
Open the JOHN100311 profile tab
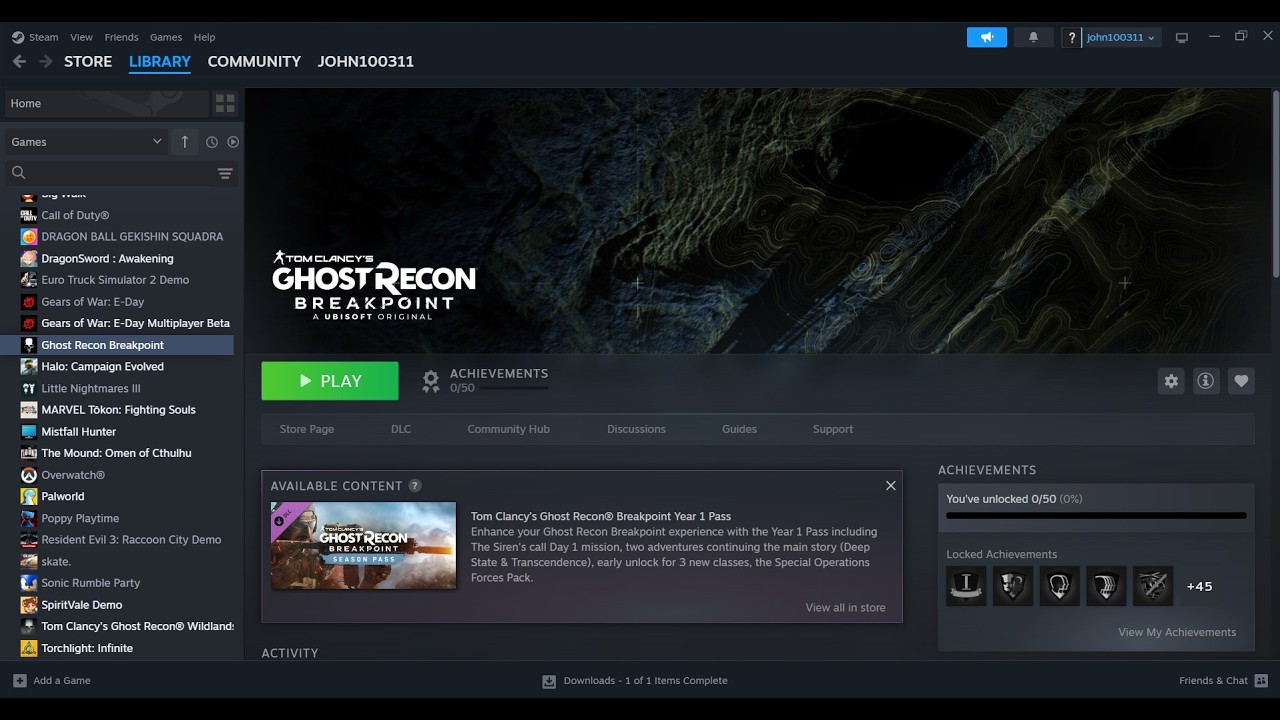tap(366, 61)
